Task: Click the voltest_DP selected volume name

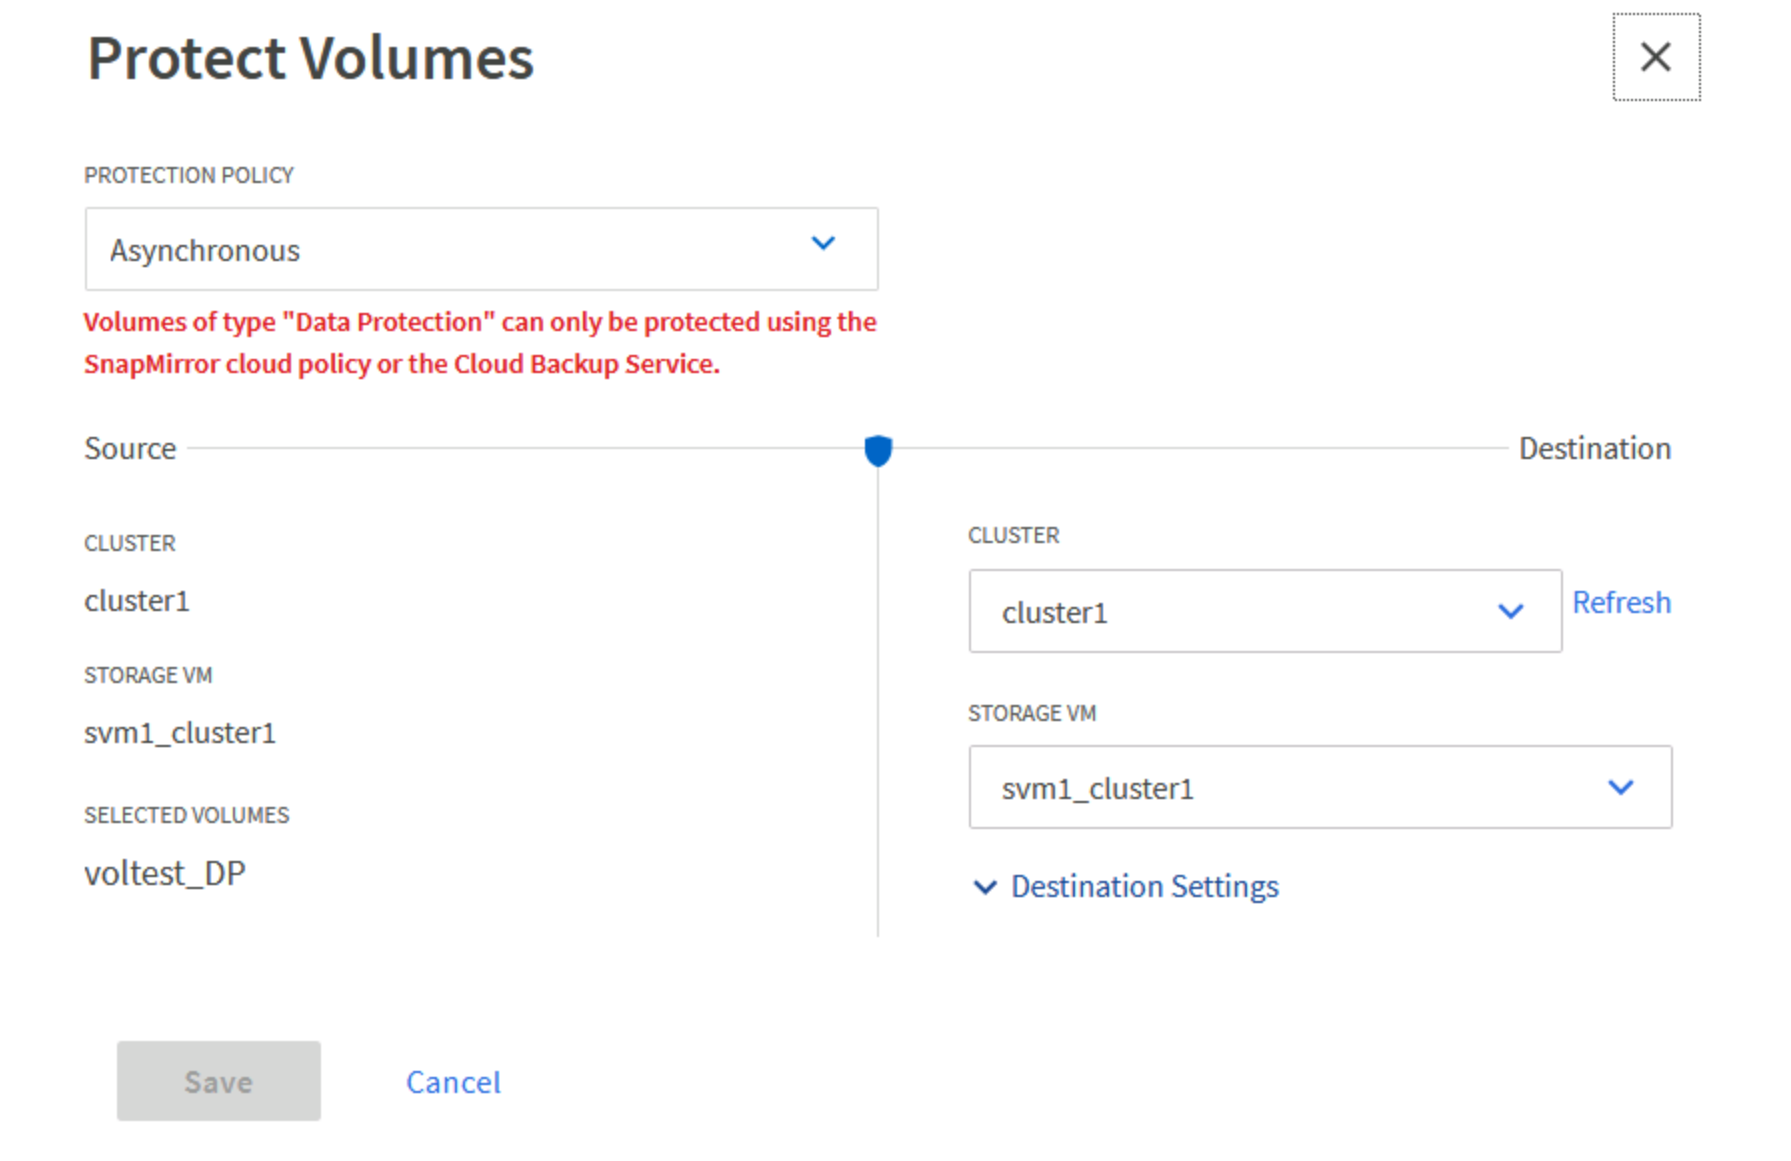Action: click(165, 874)
